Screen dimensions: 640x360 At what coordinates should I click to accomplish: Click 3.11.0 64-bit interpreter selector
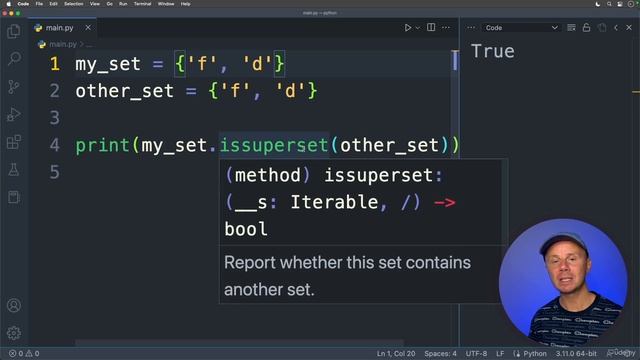pyautogui.click(x=576, y=353)
